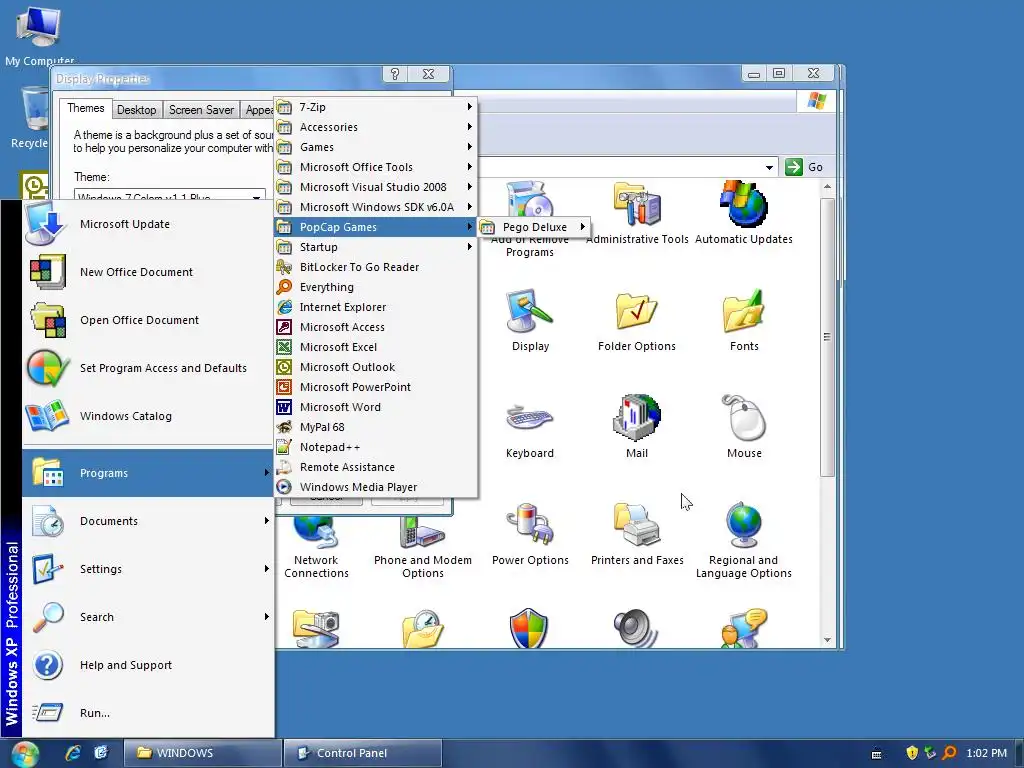Open Help and Support

(x=148, y=665)
